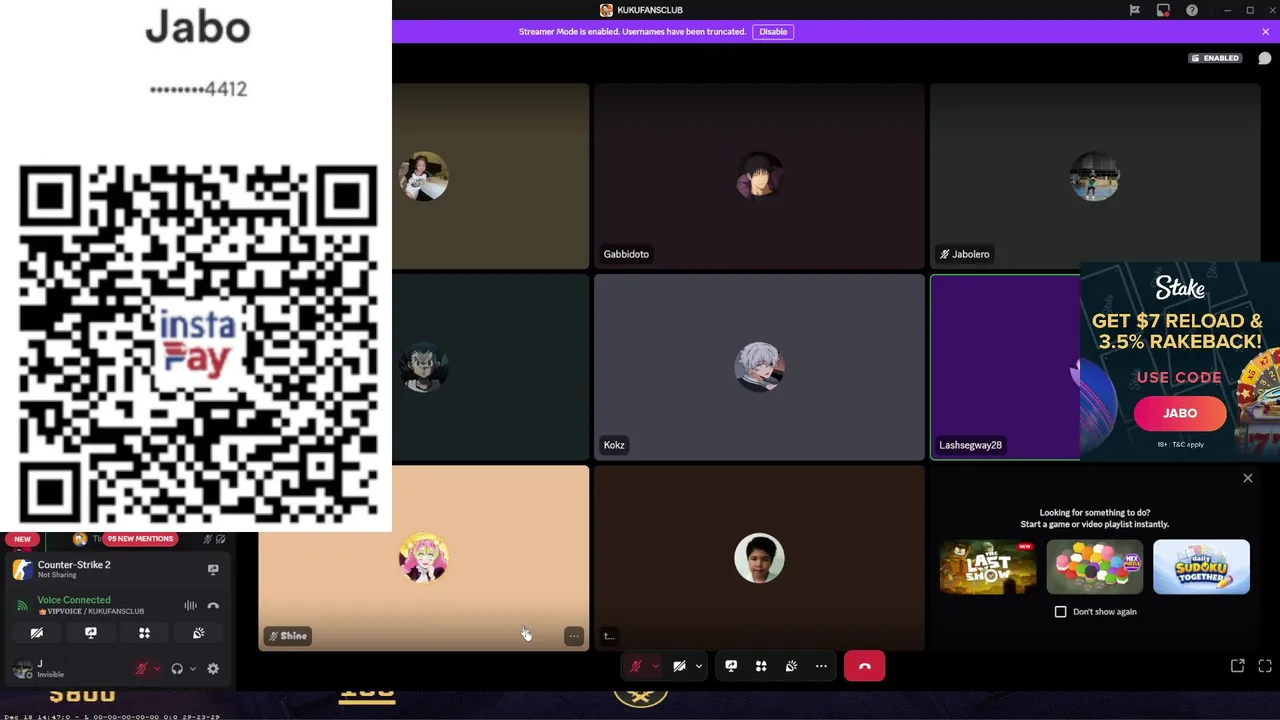
Task: Close the activity suggestions panel
Action: (x=1247, y=478)
